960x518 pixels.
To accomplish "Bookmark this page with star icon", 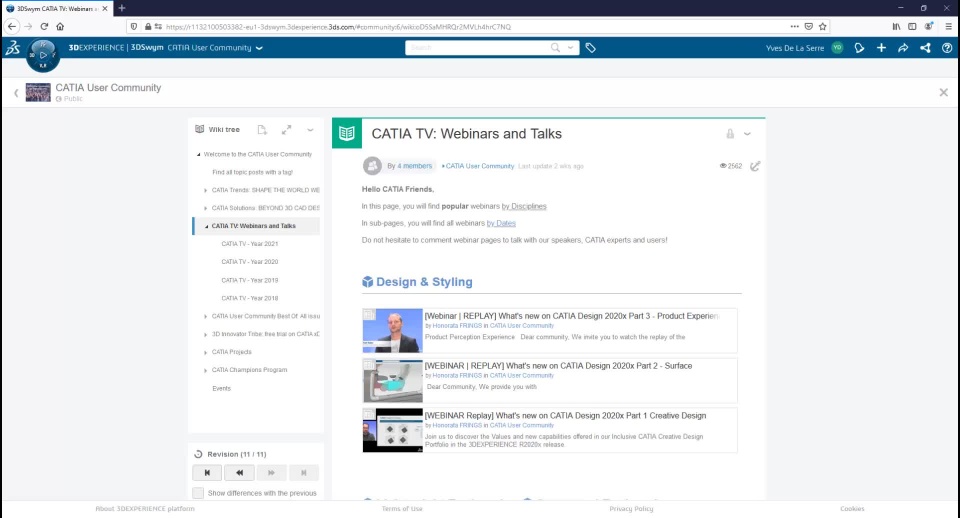I will [822, 26].
